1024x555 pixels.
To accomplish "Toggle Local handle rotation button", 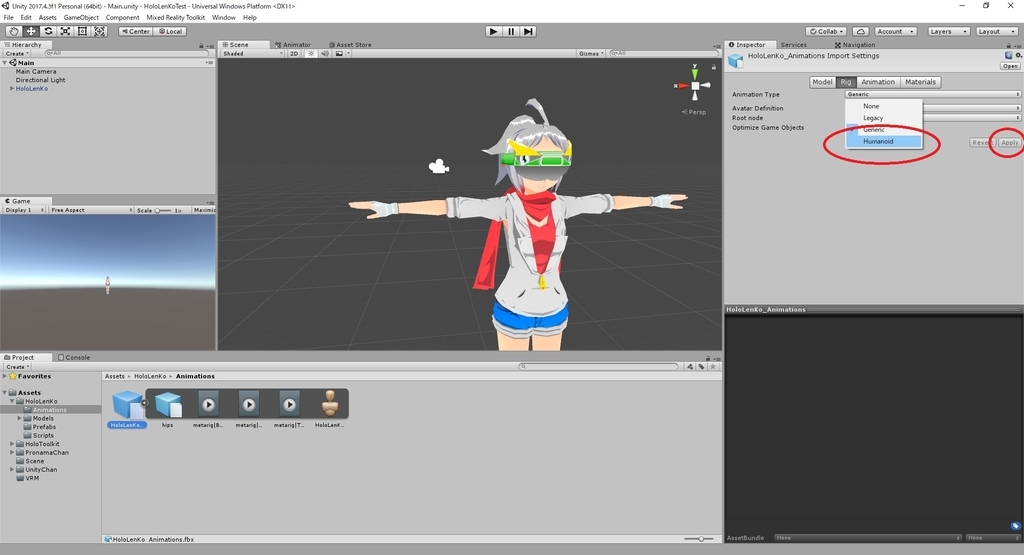I will 170,31.
